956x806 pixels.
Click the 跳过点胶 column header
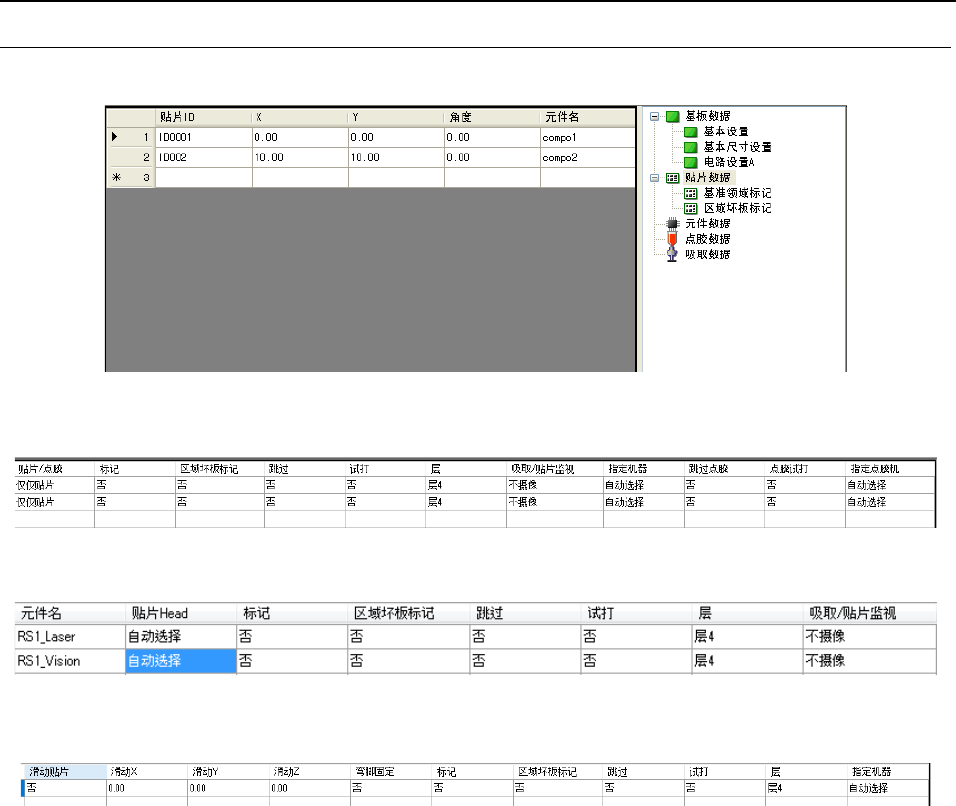724,469
